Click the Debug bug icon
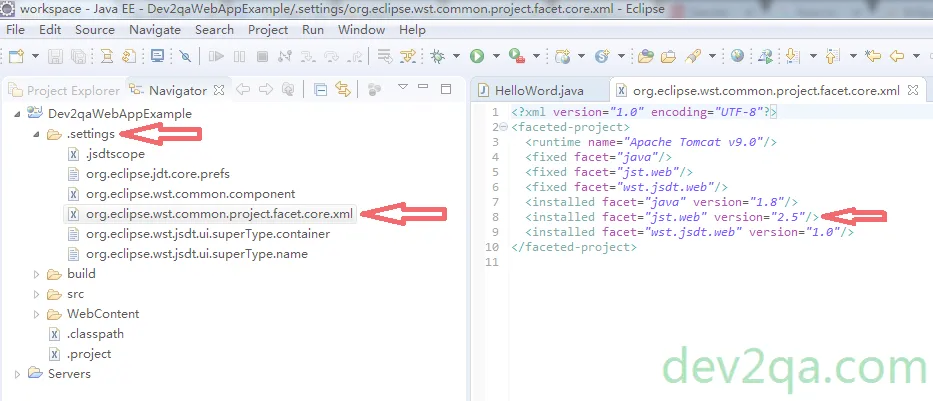933x401 pixels. click(438, 57)
